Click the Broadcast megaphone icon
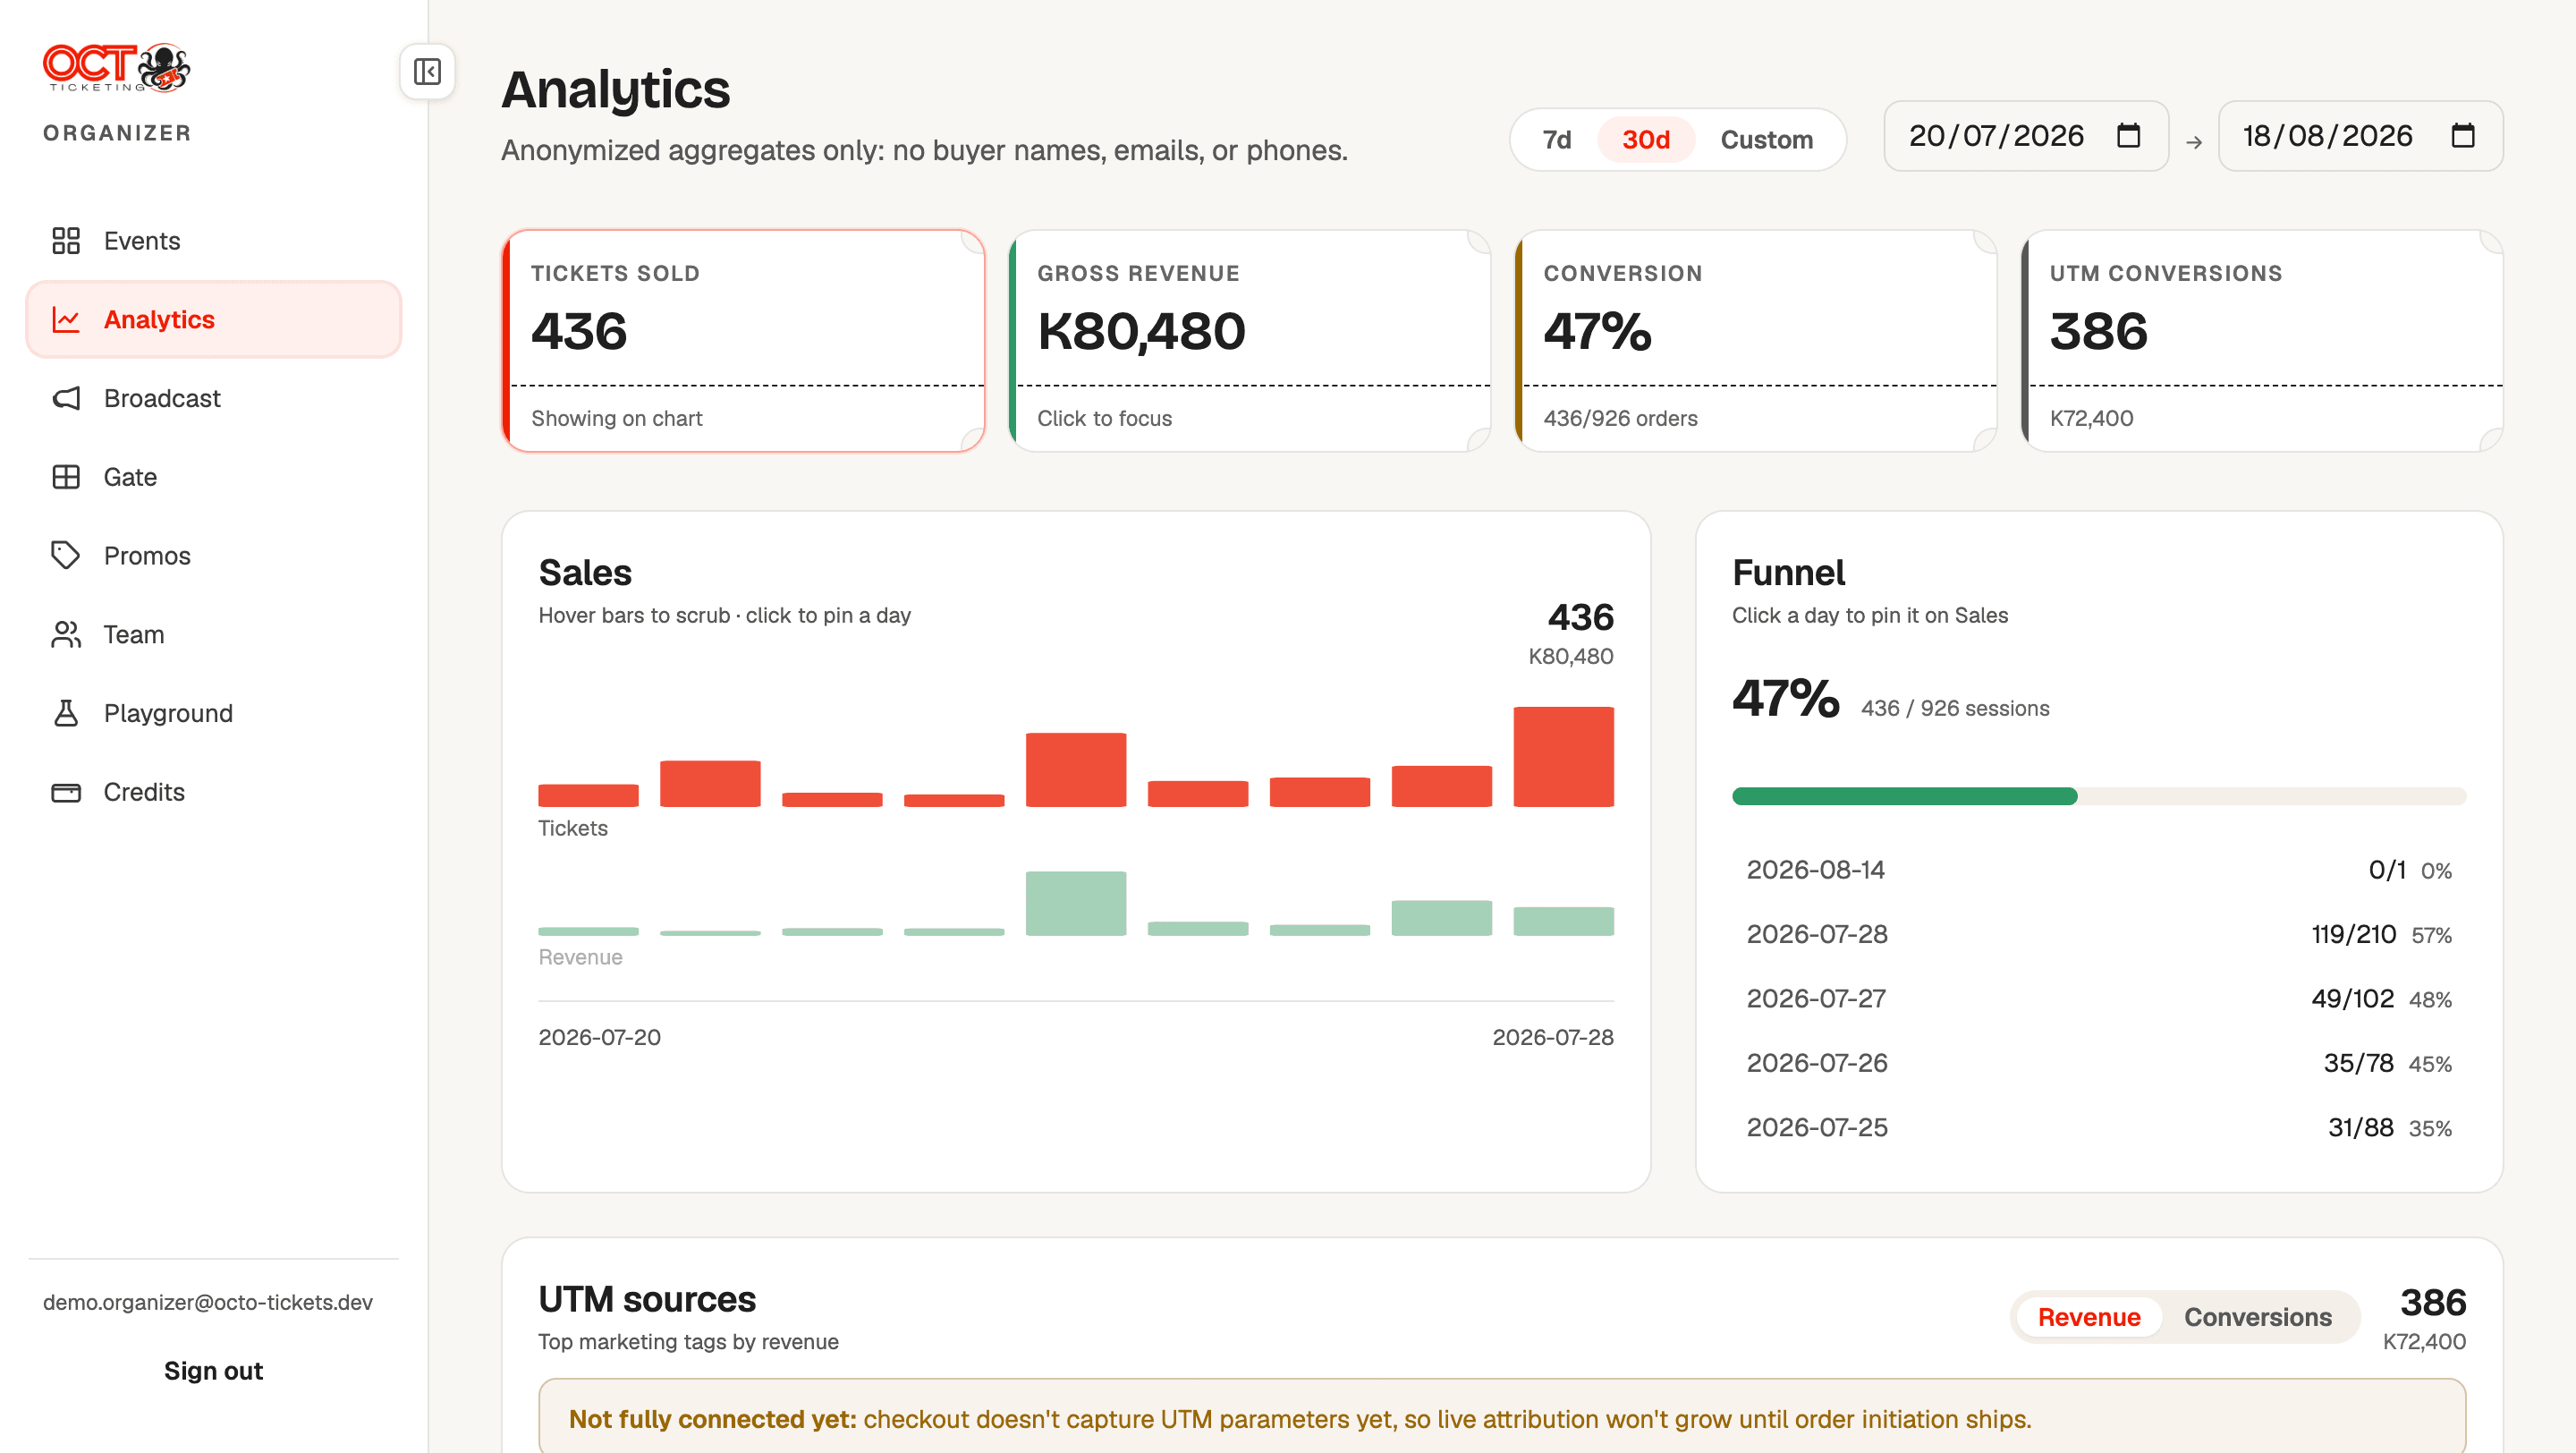 click(x=66, y=398)
